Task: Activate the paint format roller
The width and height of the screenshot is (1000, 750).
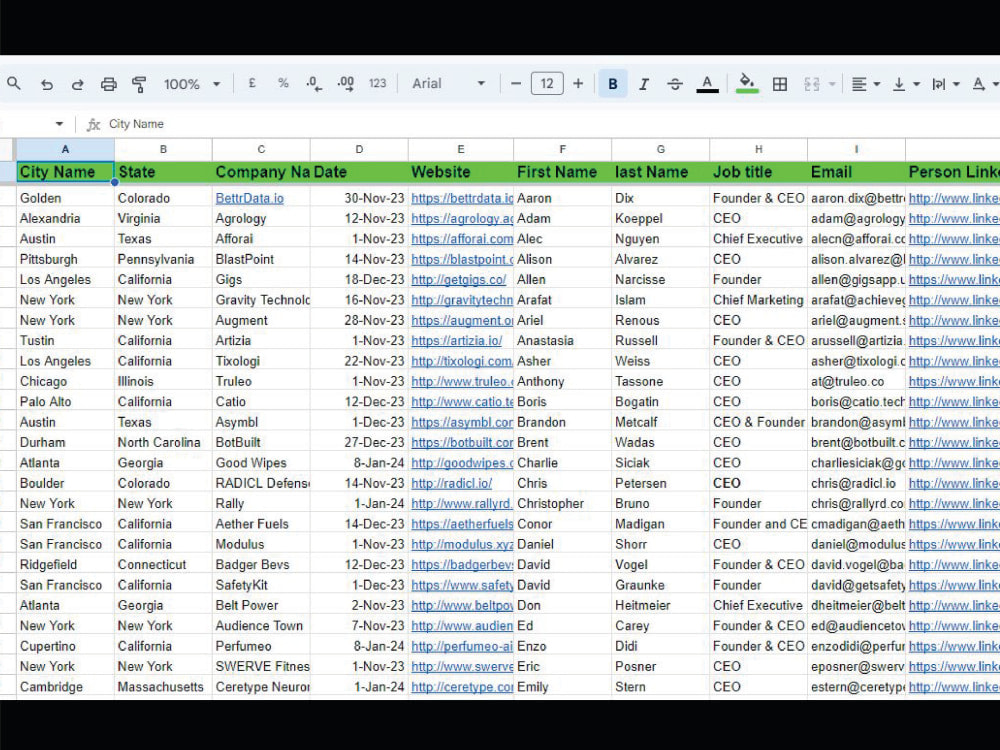Action: click(x=139, y=84)
